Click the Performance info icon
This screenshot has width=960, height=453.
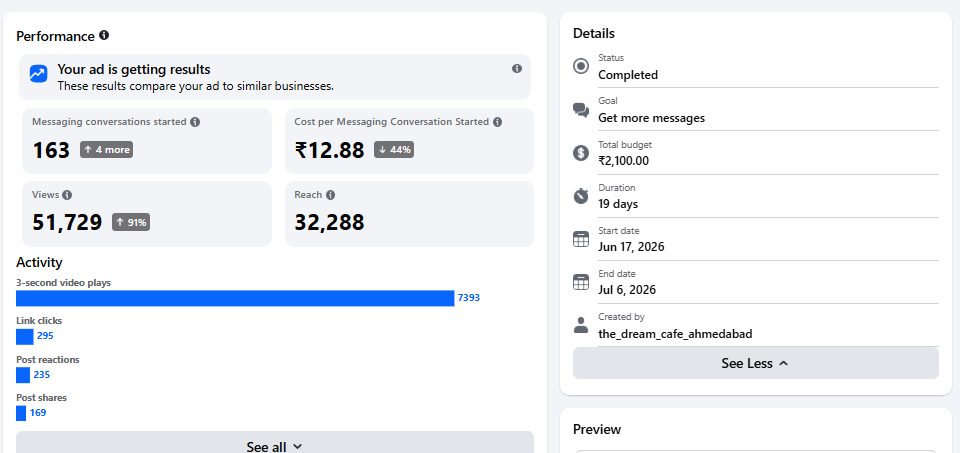click(x=104, y=36)
